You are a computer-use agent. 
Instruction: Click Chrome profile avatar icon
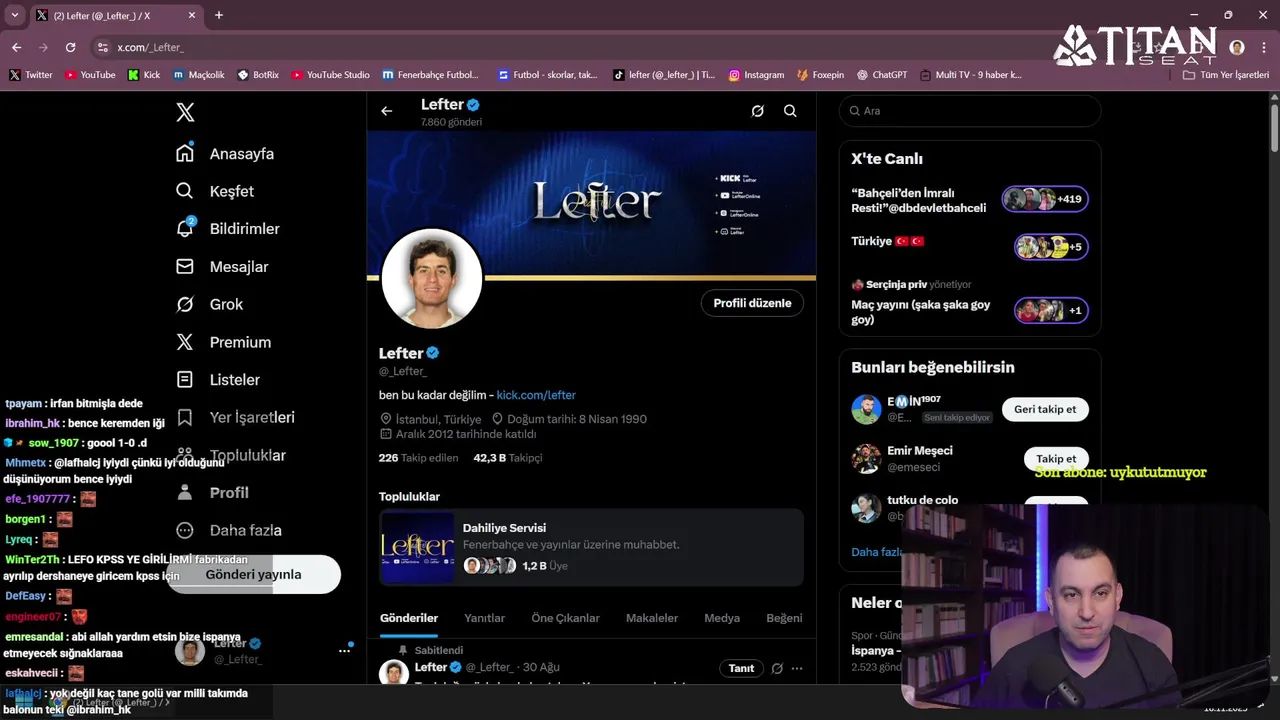1237,47
